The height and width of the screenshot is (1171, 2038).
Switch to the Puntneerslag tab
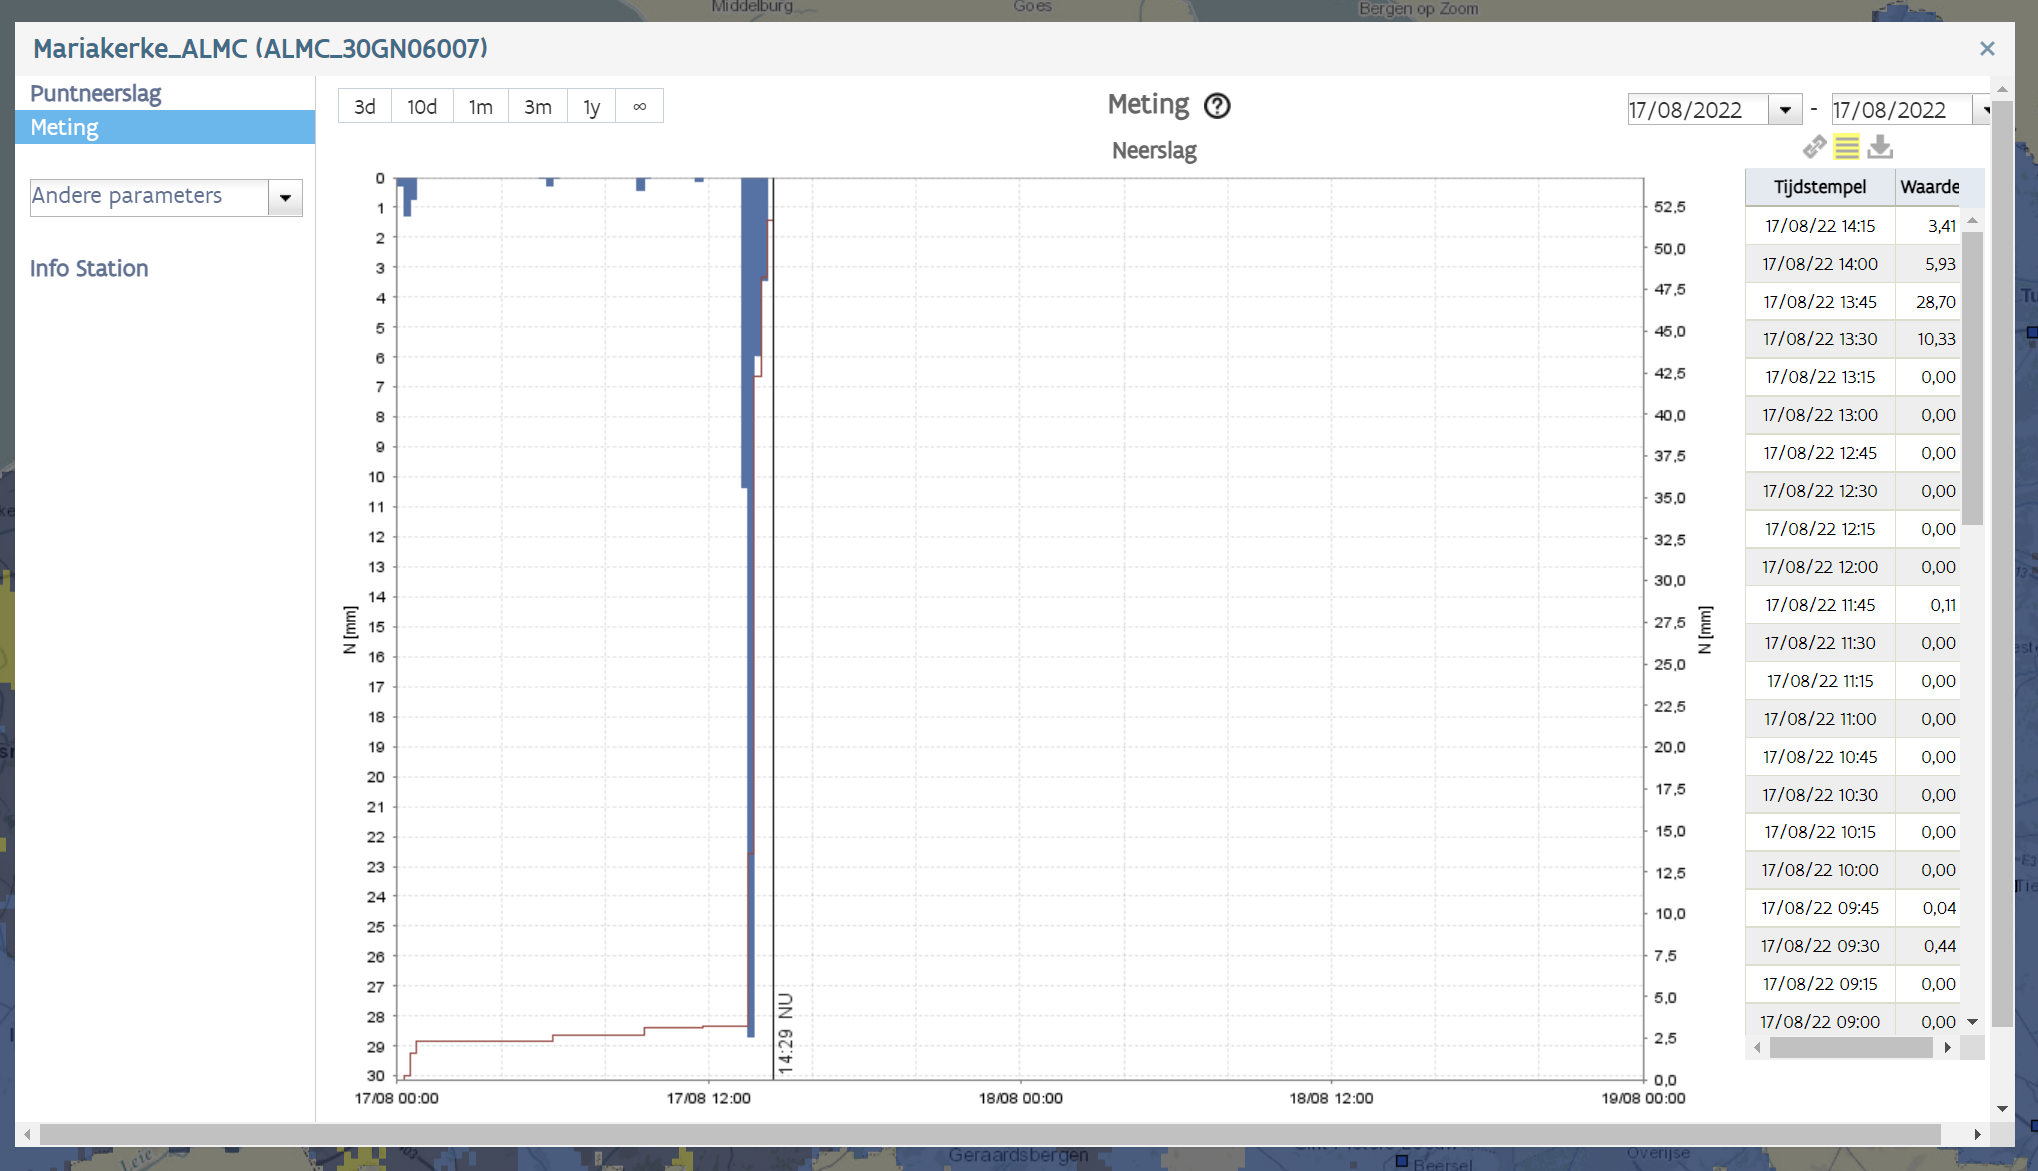[x=95, y=93]
